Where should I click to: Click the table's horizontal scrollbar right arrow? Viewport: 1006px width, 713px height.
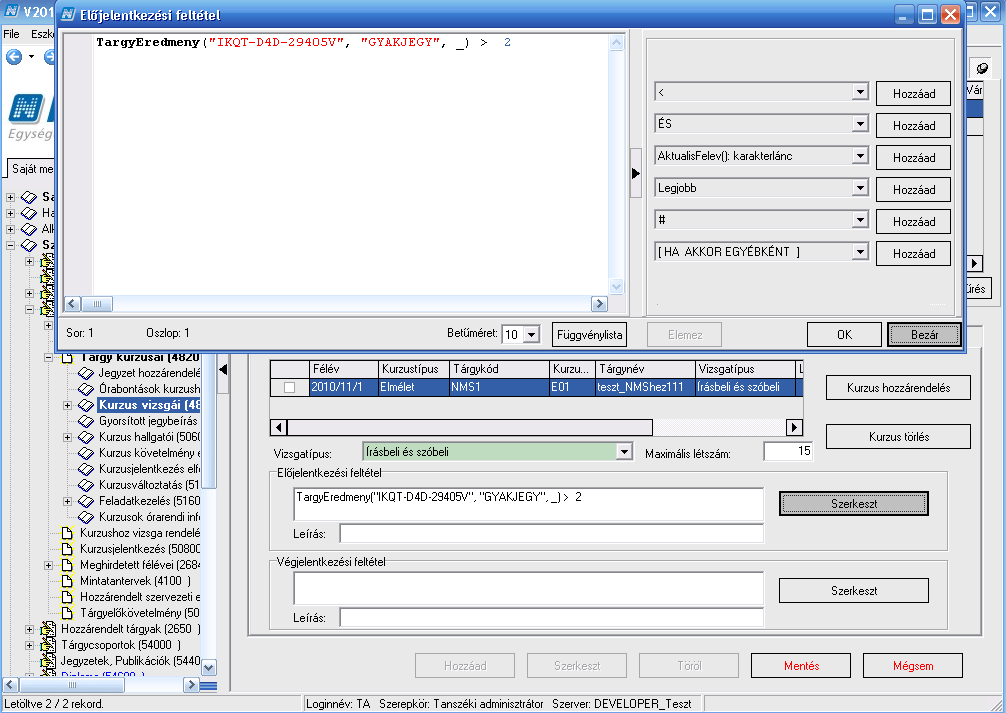[794, 427]
